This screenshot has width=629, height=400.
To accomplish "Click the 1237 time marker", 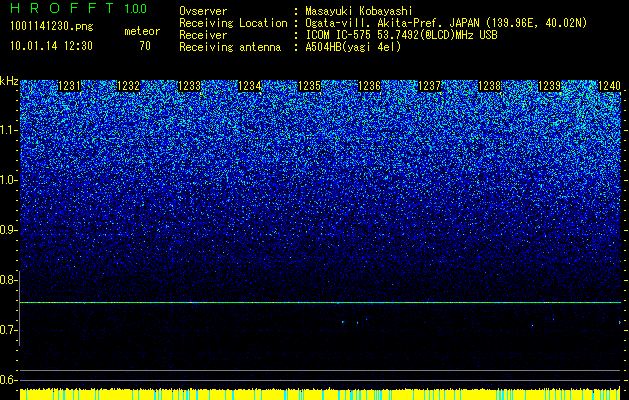I will (x=430, y=86).
